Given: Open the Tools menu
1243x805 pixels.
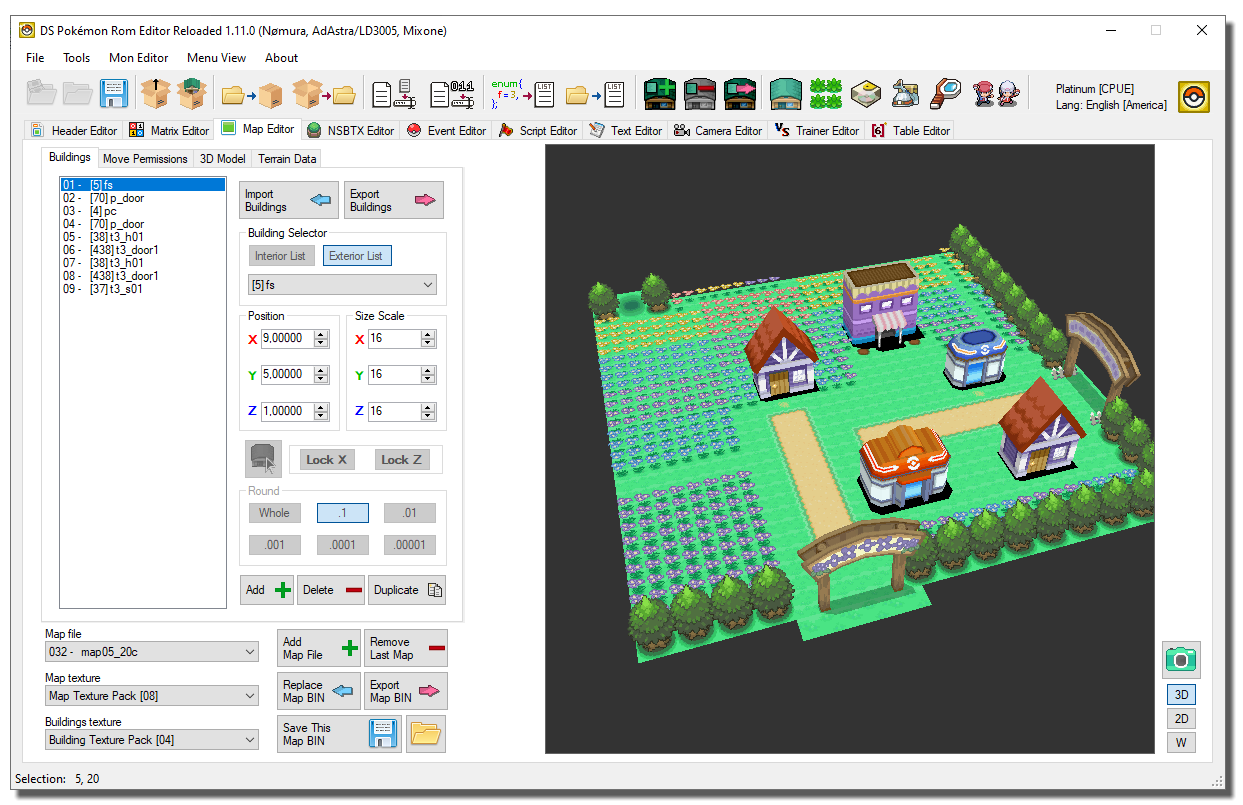Looking at the screenshot, I should click(77, 58).
